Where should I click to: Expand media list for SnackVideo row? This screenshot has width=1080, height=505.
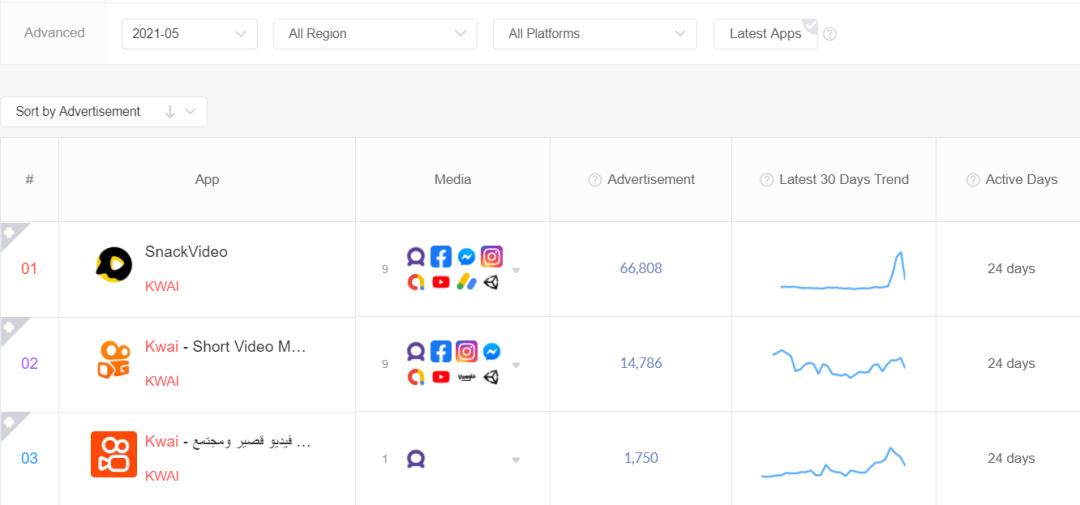click(x=516, y=270)
